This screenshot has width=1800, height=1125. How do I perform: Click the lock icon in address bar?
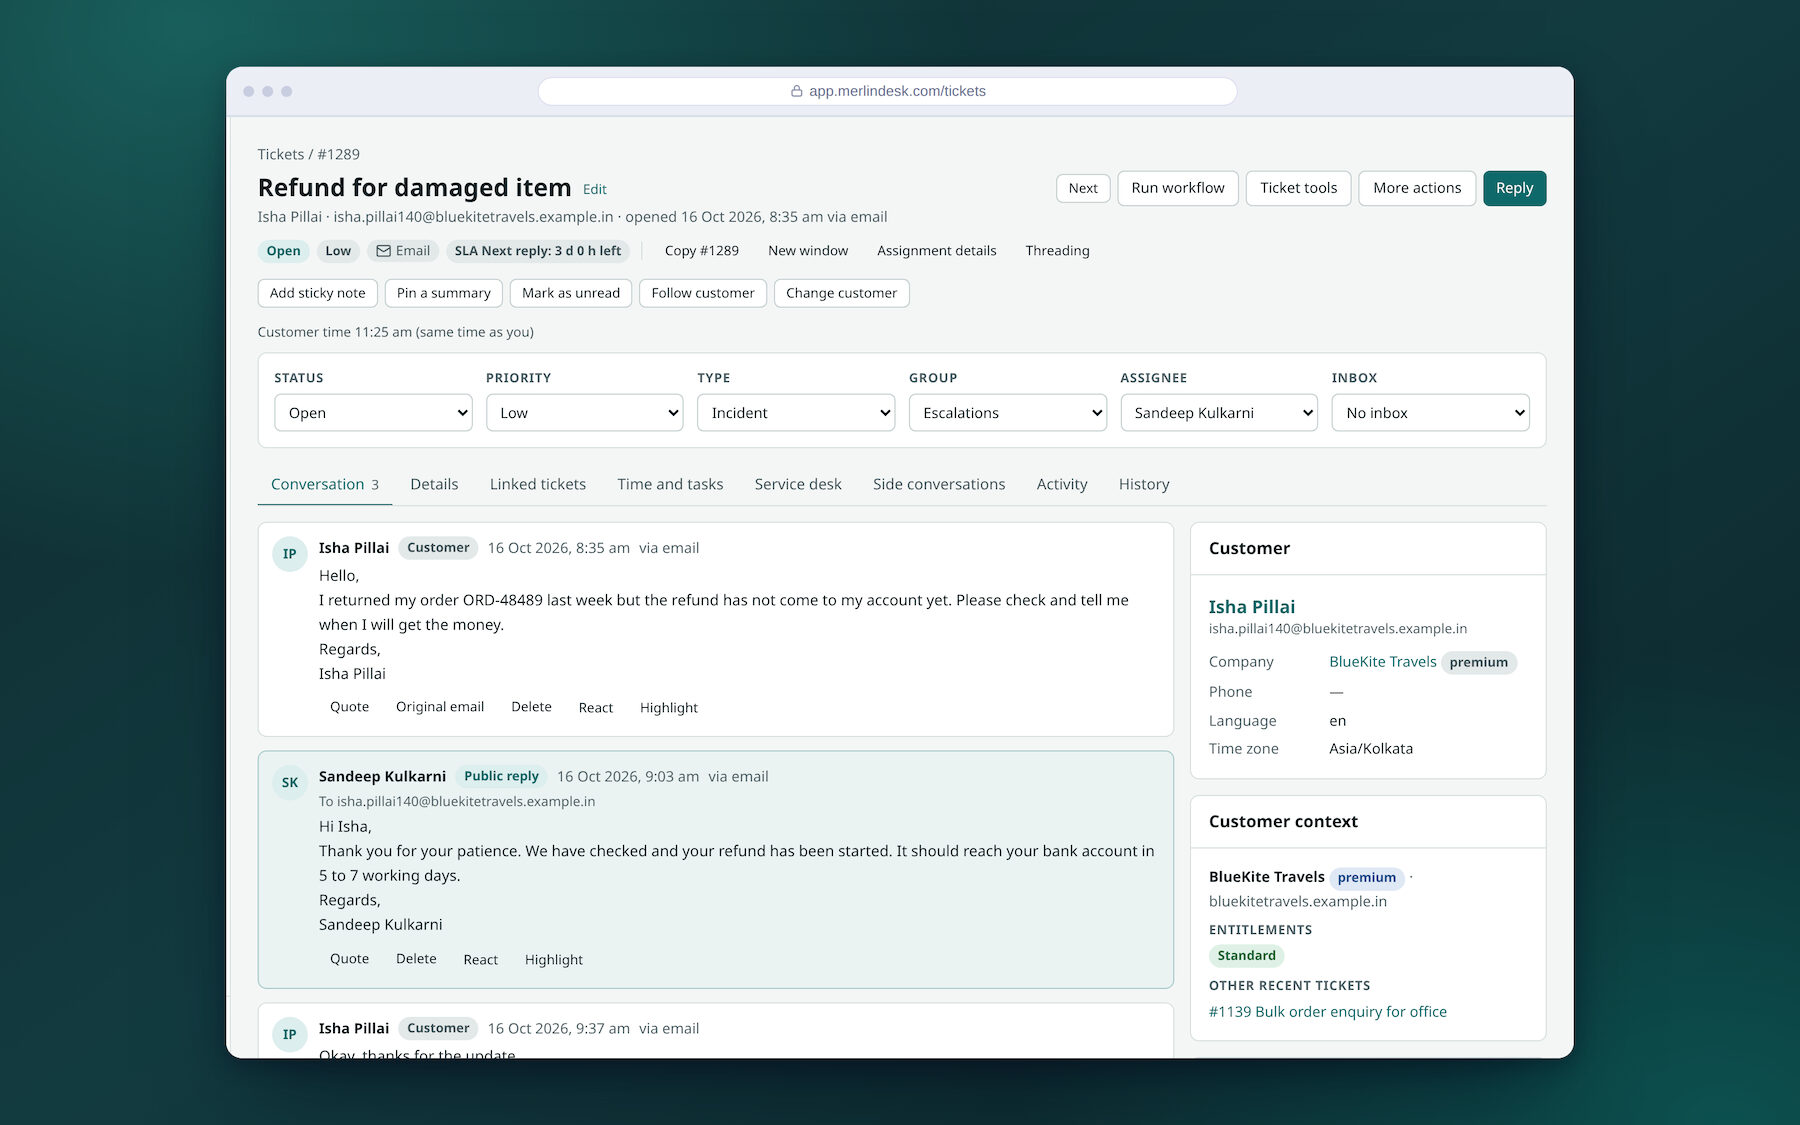(796, 91)
